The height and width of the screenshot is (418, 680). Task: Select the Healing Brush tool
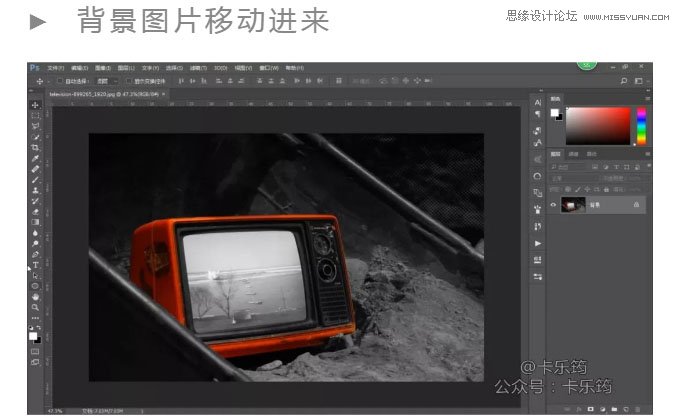(x=36, y=169)
